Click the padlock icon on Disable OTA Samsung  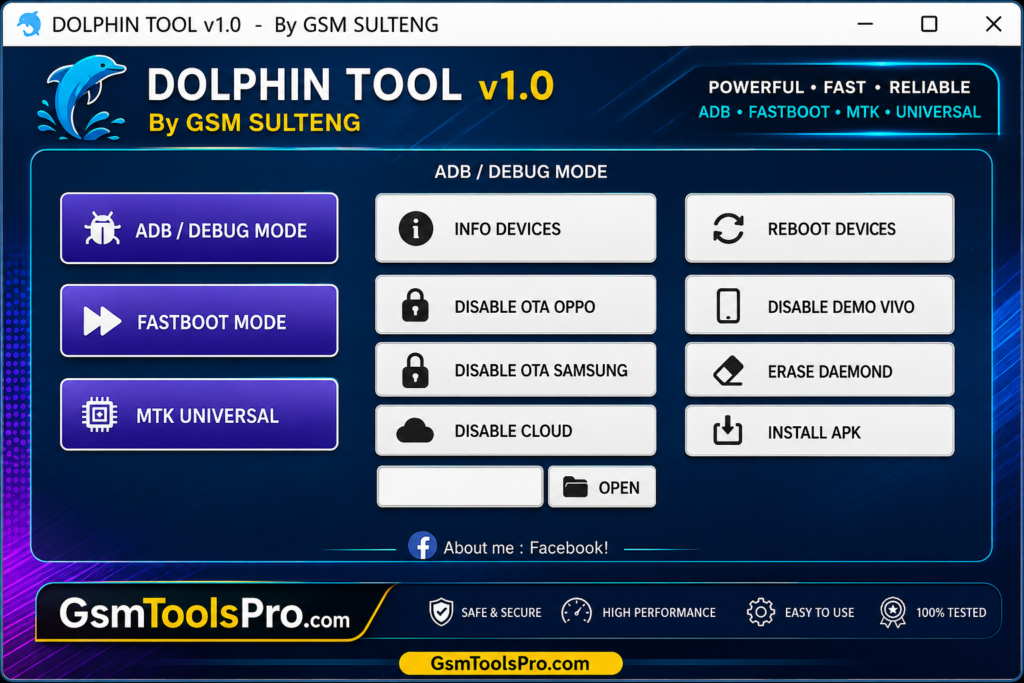[x=415, y=370]
